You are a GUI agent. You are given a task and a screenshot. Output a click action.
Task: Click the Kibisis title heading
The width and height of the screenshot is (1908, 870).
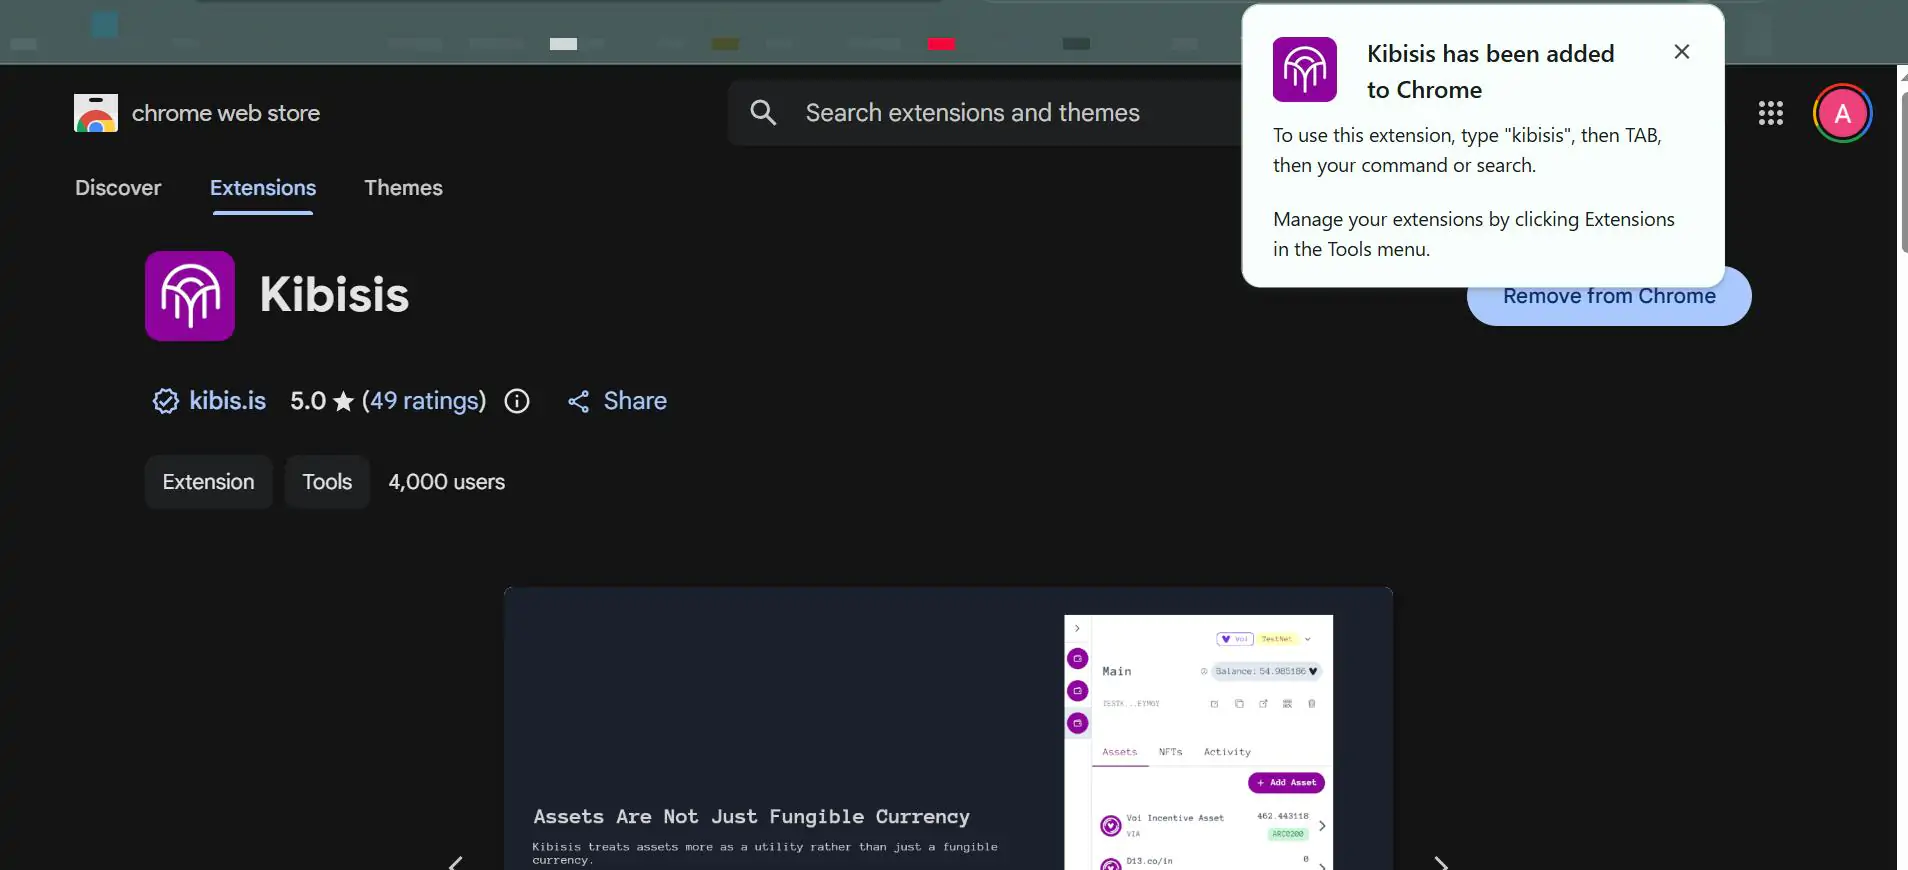[x=334, y=295]
